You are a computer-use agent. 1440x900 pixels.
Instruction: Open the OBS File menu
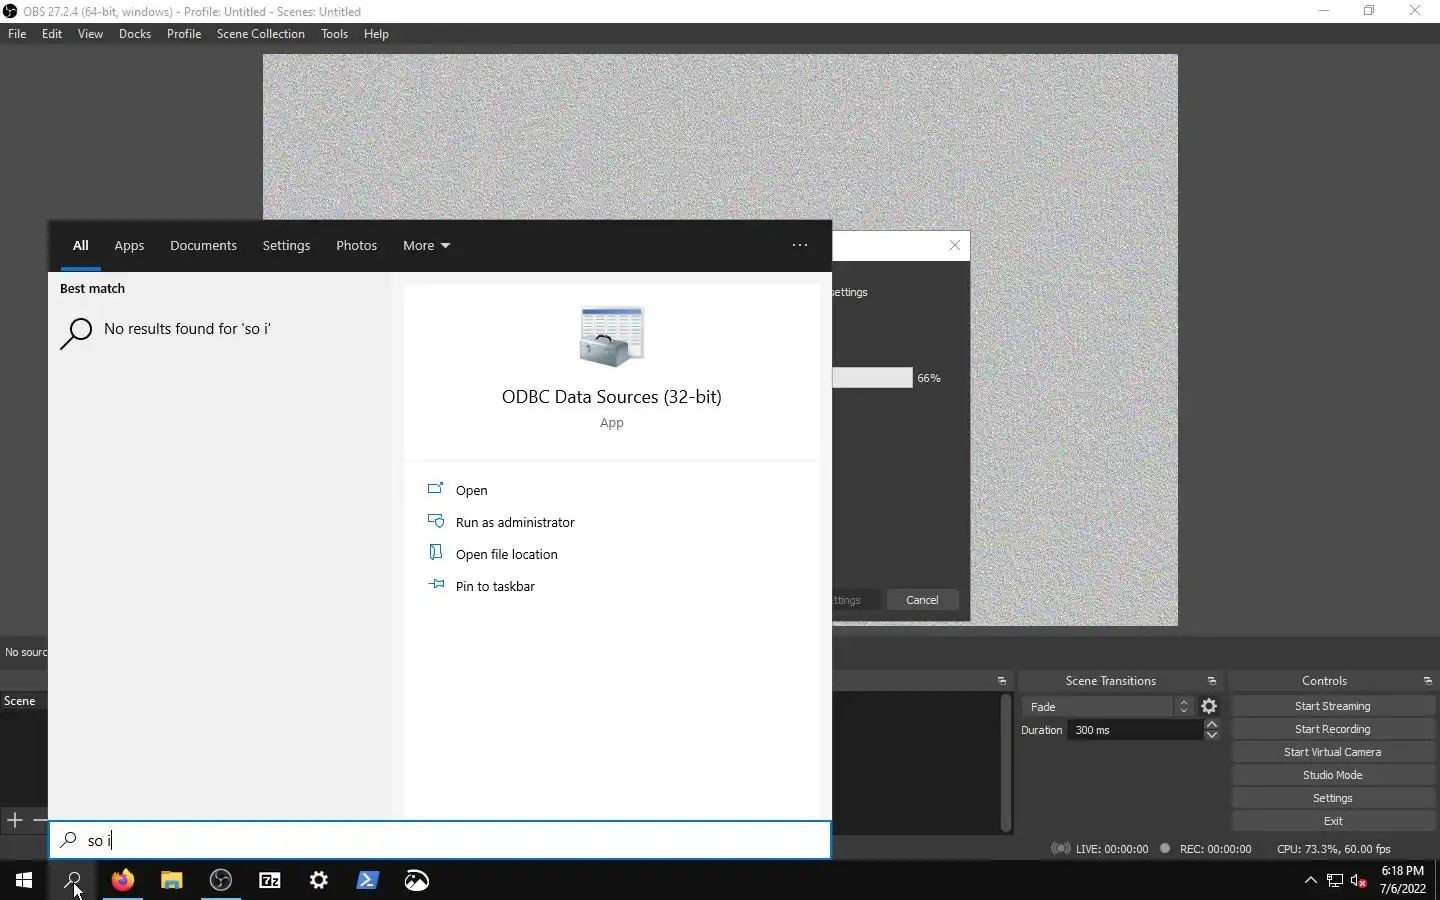17,34
